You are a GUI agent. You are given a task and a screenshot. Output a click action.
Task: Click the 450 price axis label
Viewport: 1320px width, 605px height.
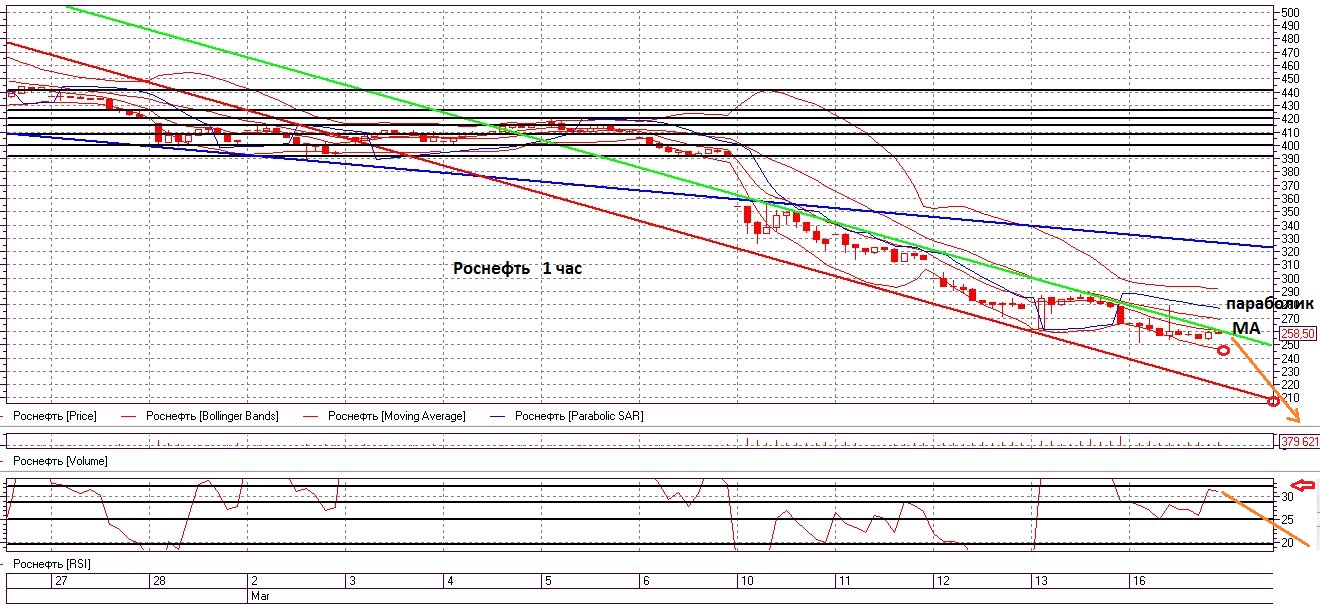1290,79
